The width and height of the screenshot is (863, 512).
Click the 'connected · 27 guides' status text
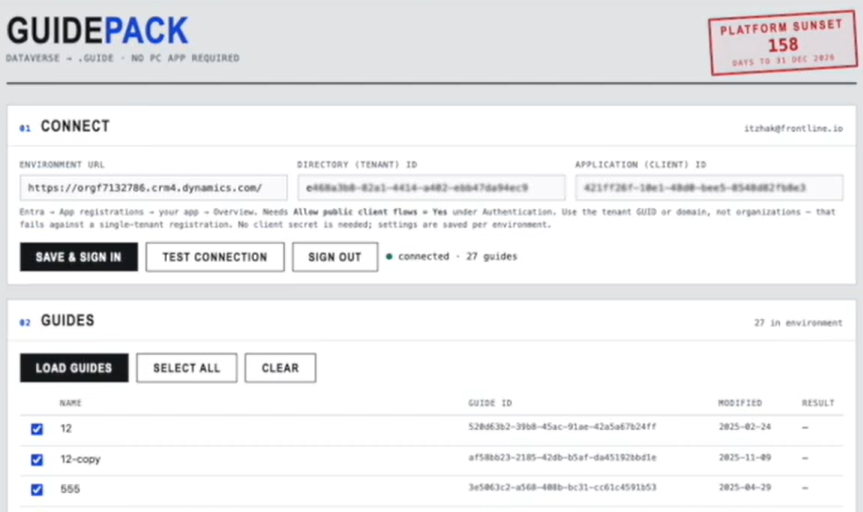[x=457, y=257]
